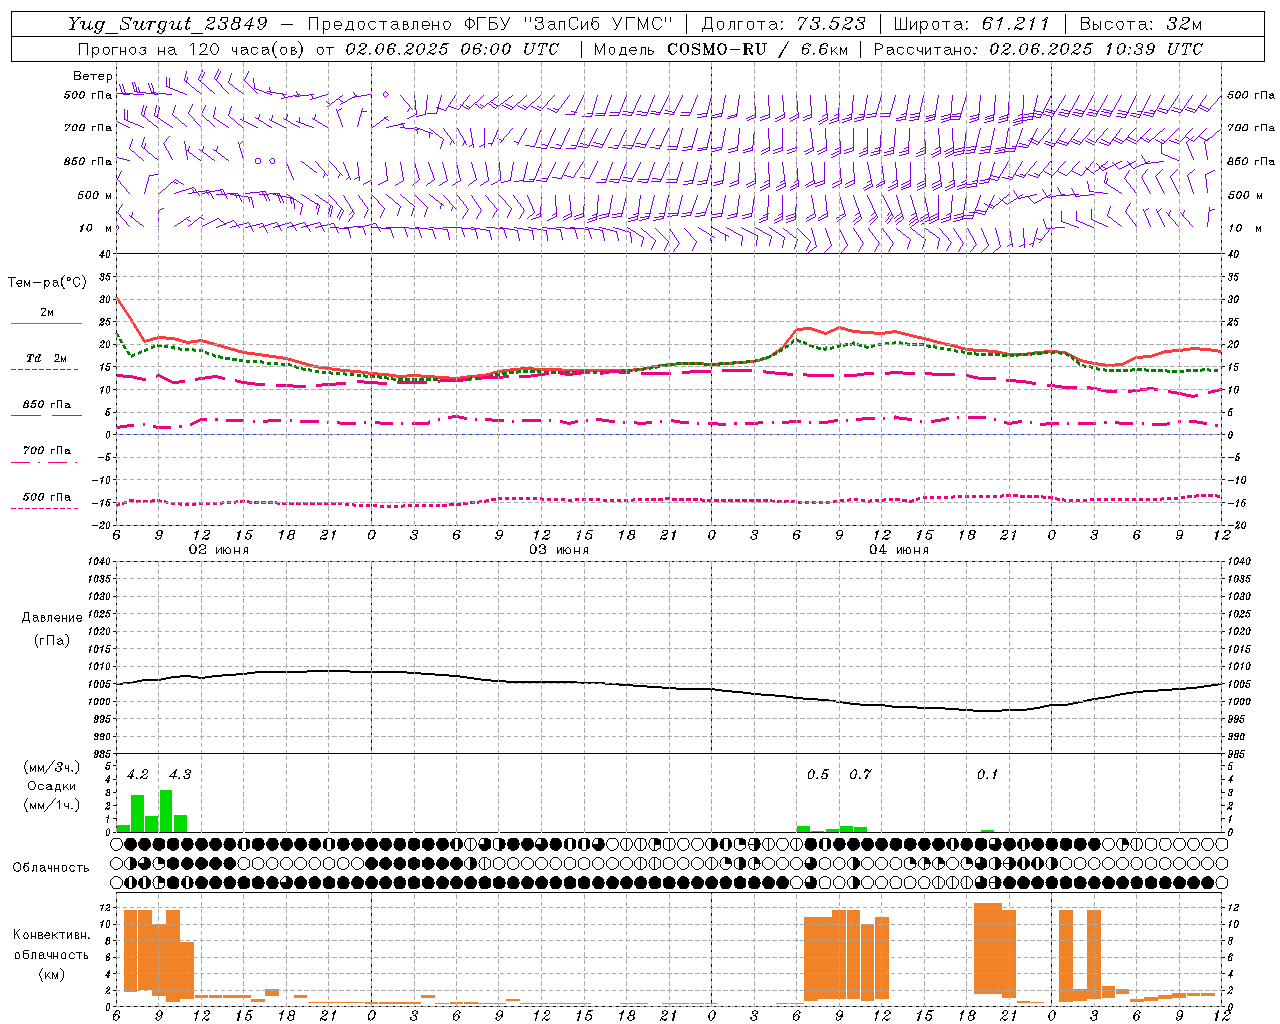This screenshot has width=1280, height=1024.
Task: Click the (гПа) unit under Давление
Action: pyautogui.click(x=51, y=640)
